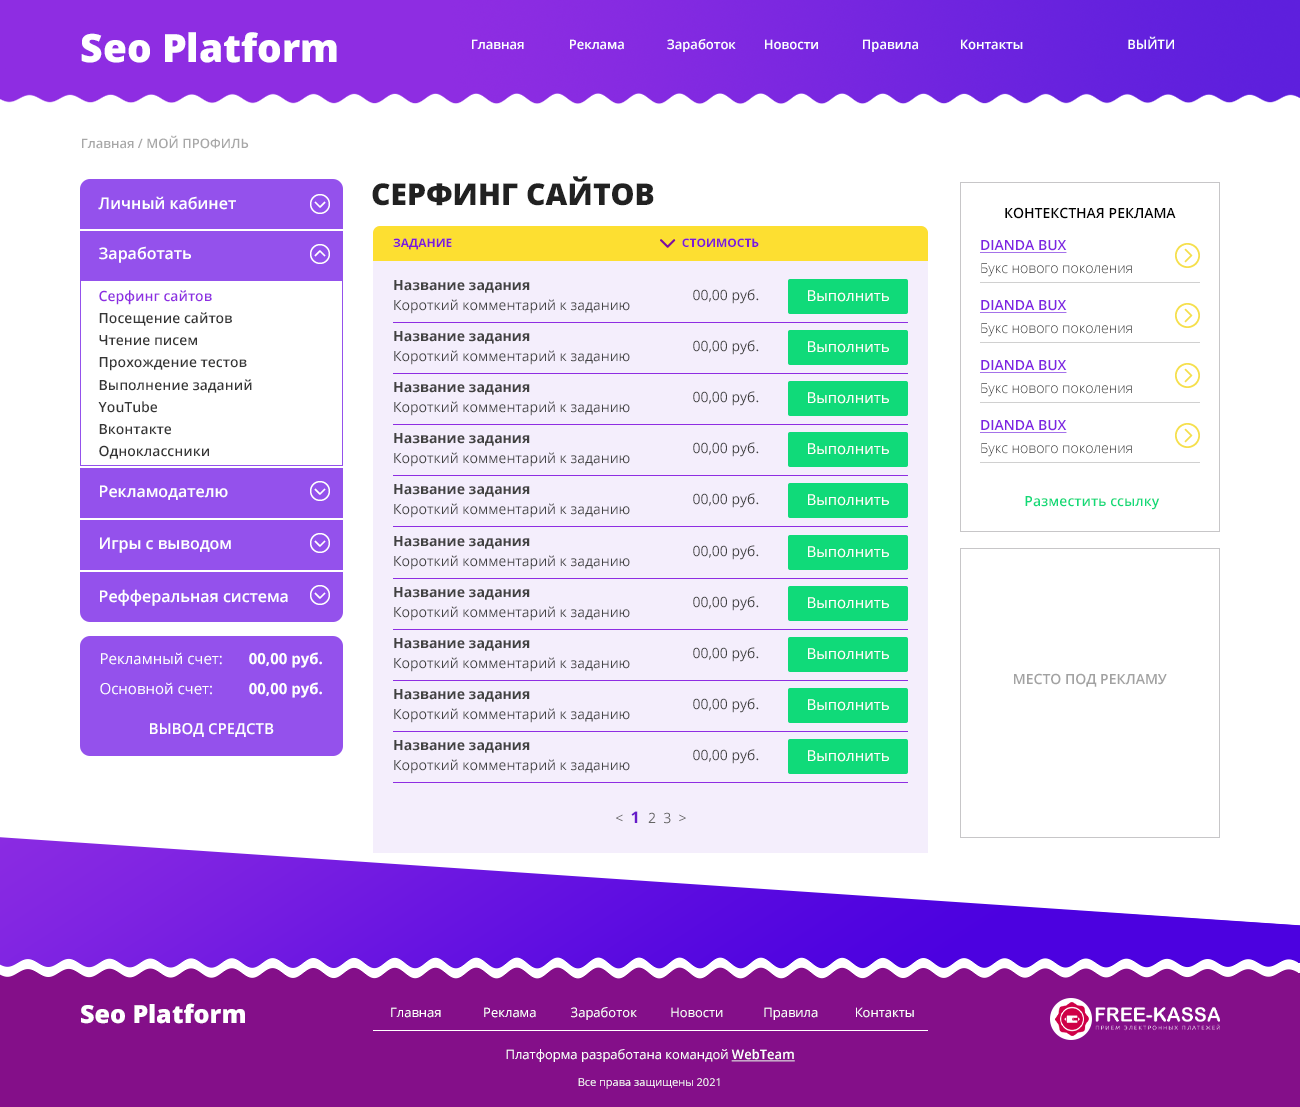Click the Основной счет balance value
This screenshot has width=1300, height=1107.
pyautogui.click(x=286, y=689)
